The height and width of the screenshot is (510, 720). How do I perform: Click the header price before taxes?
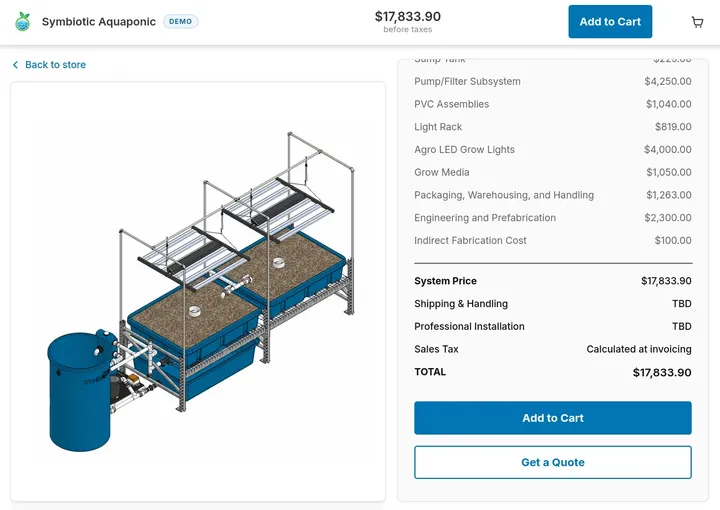(408, 21)
